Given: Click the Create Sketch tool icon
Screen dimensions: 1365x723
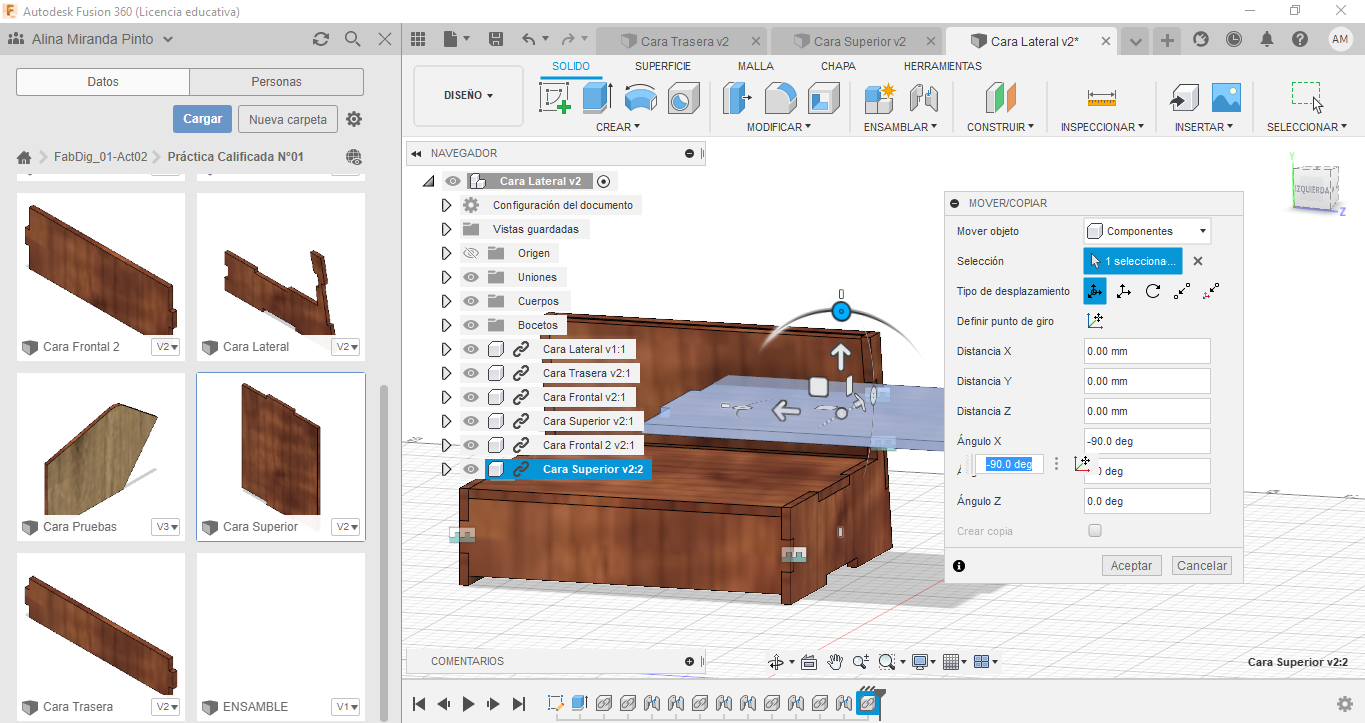Looking at the screenshot, I should (554, 98).
